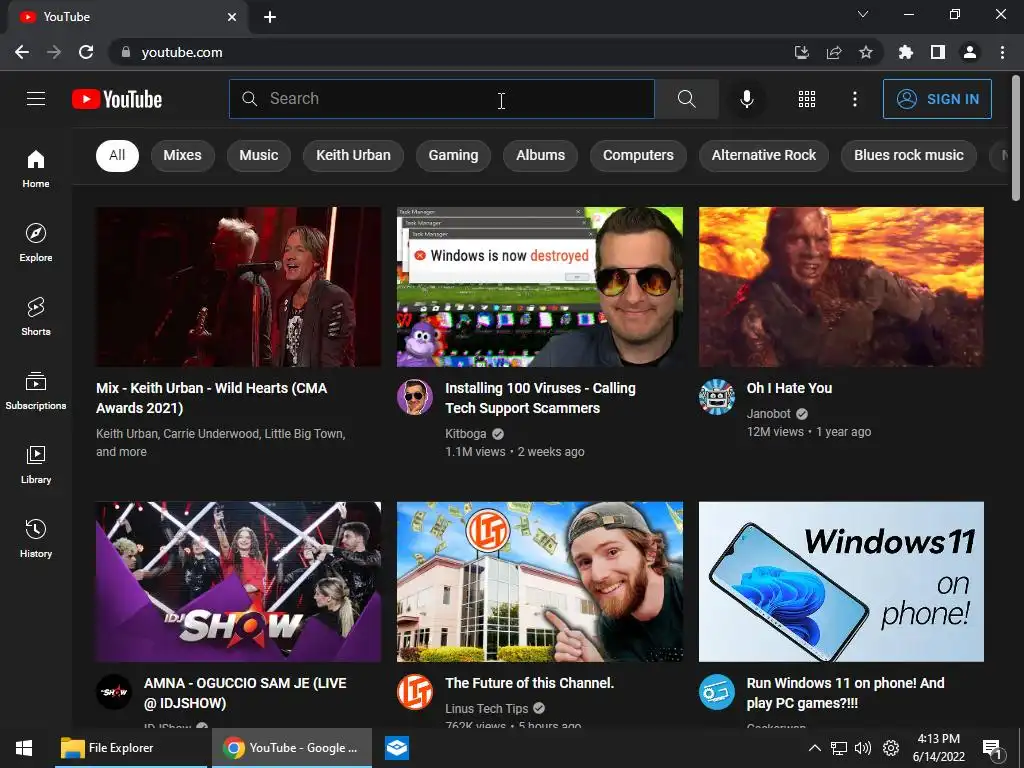Click the SIGN IN button
The width and height of the screenshot is (1024, 768).
pyautogui.click(x=937, y=99)
